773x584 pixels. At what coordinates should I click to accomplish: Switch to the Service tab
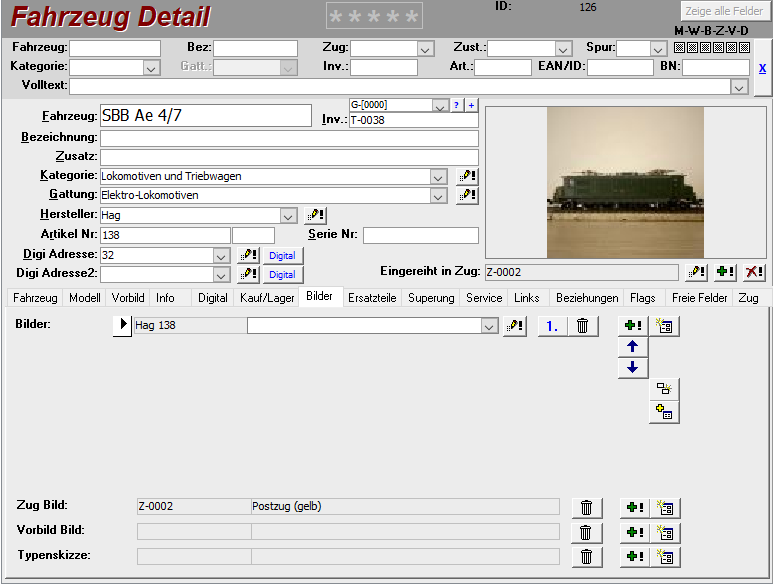[484, 298]
